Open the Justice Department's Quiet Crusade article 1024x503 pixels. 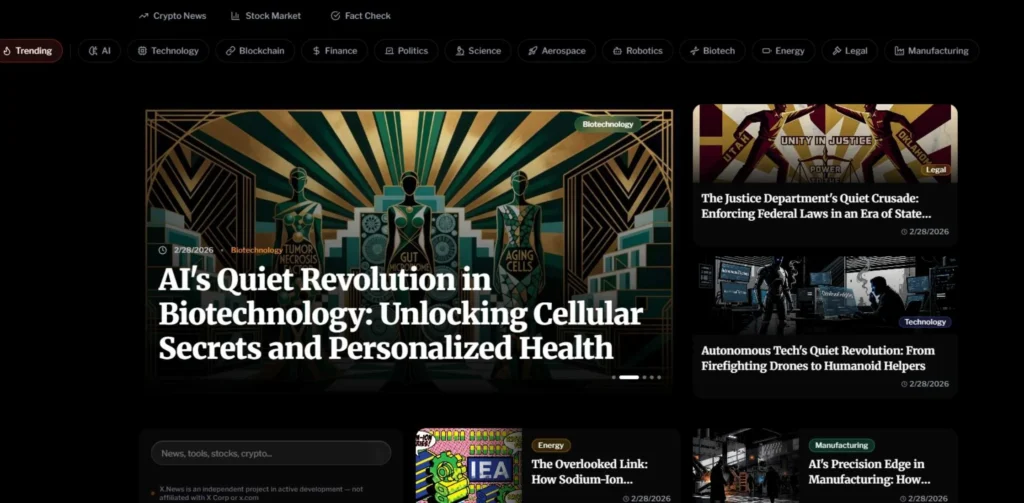[816, 206]
